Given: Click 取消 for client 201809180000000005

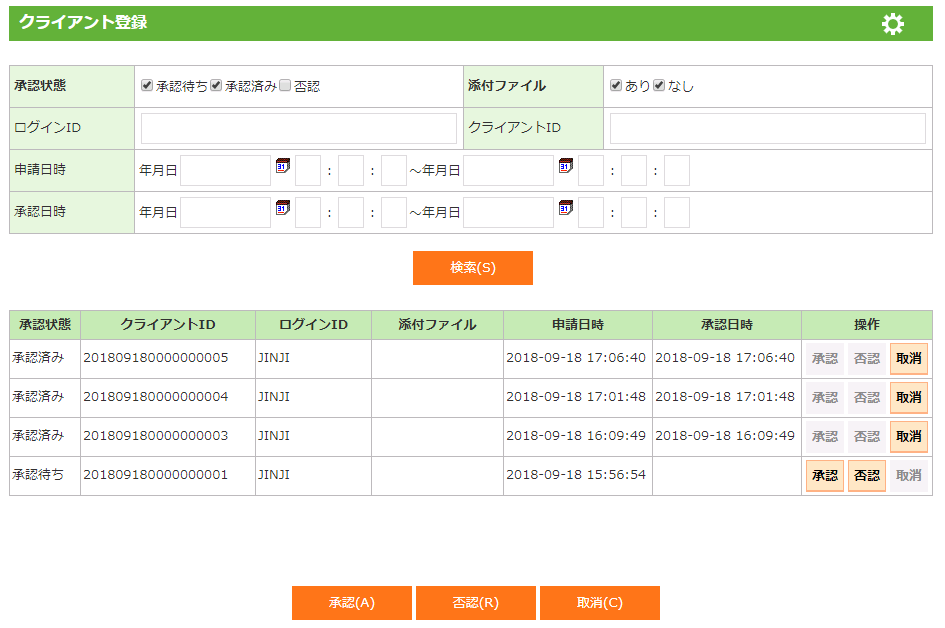Looking at the screenshot, I should (909, 359).
